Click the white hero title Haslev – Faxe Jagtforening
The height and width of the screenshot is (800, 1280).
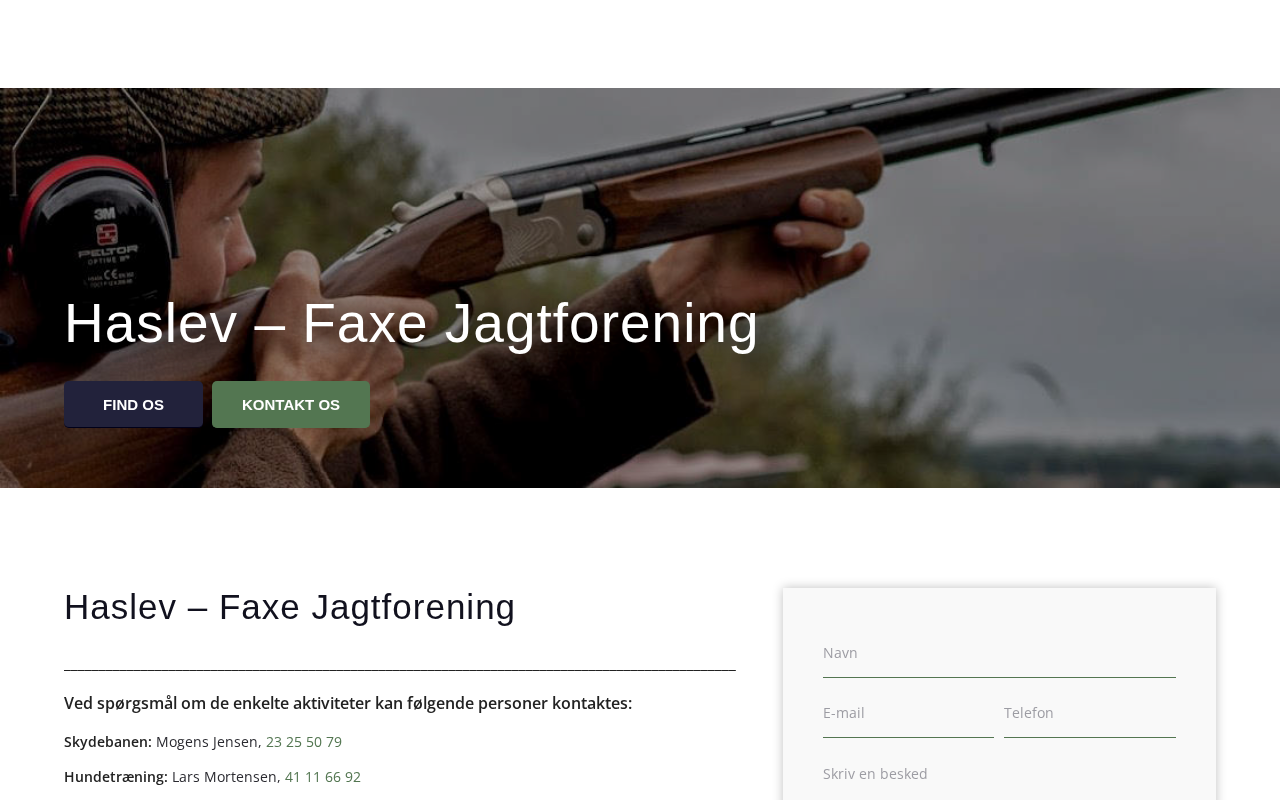[411, 323]
